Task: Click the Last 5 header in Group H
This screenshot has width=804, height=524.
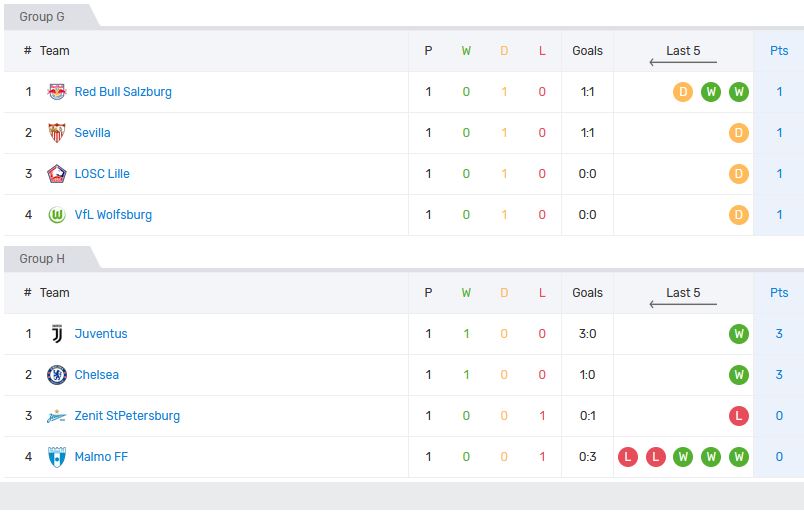Action: pyautogui.click(x=683, y=293)
